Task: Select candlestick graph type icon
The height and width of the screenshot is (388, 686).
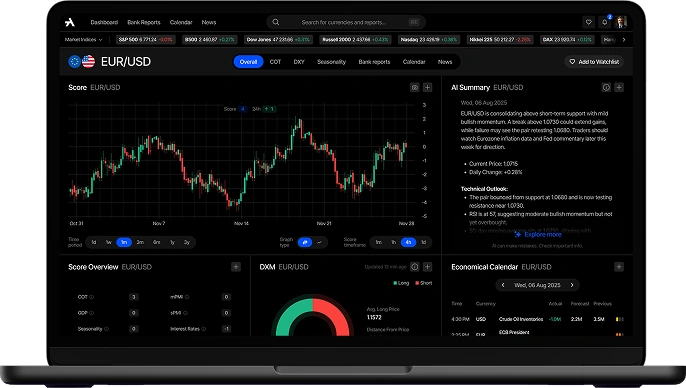Action: [305, 242]
